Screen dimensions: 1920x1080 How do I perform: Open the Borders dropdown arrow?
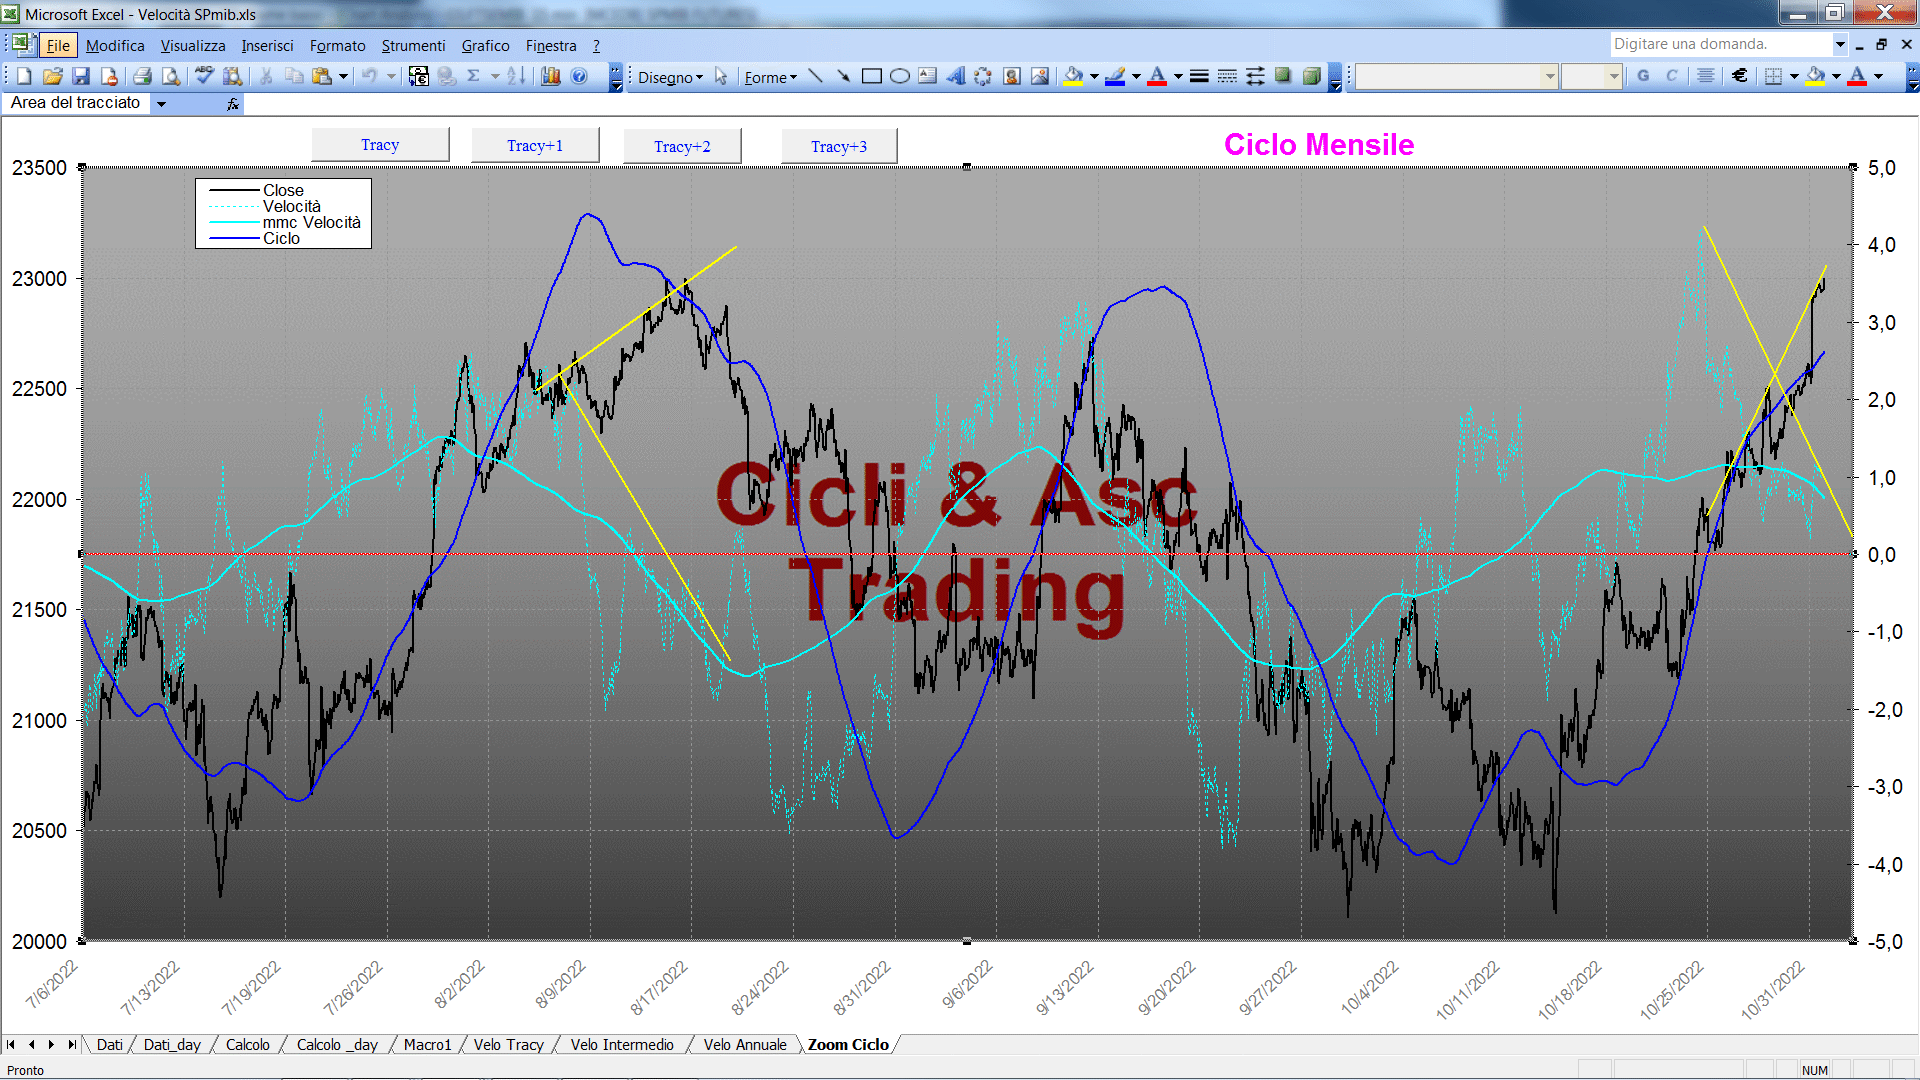1794,76
